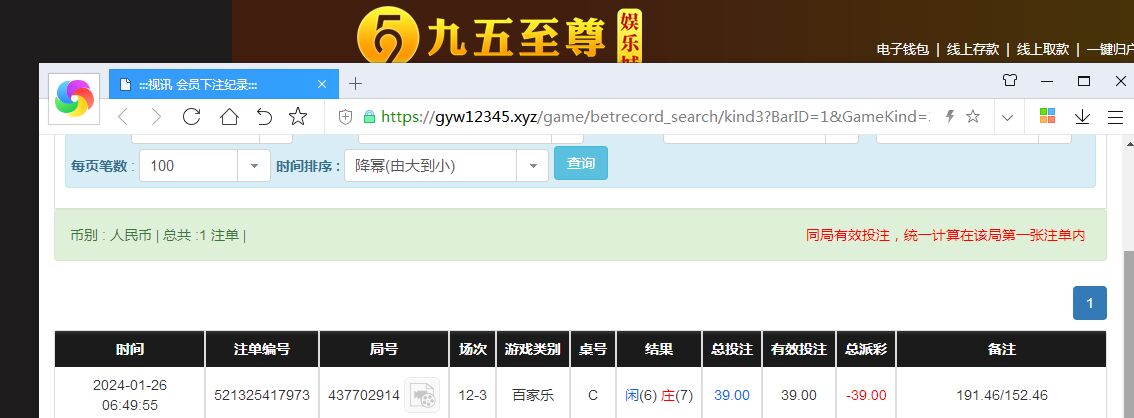Screen dimensions: 1134x418
Task: Click the security shield icon in address bar
Action: (346, 116)
